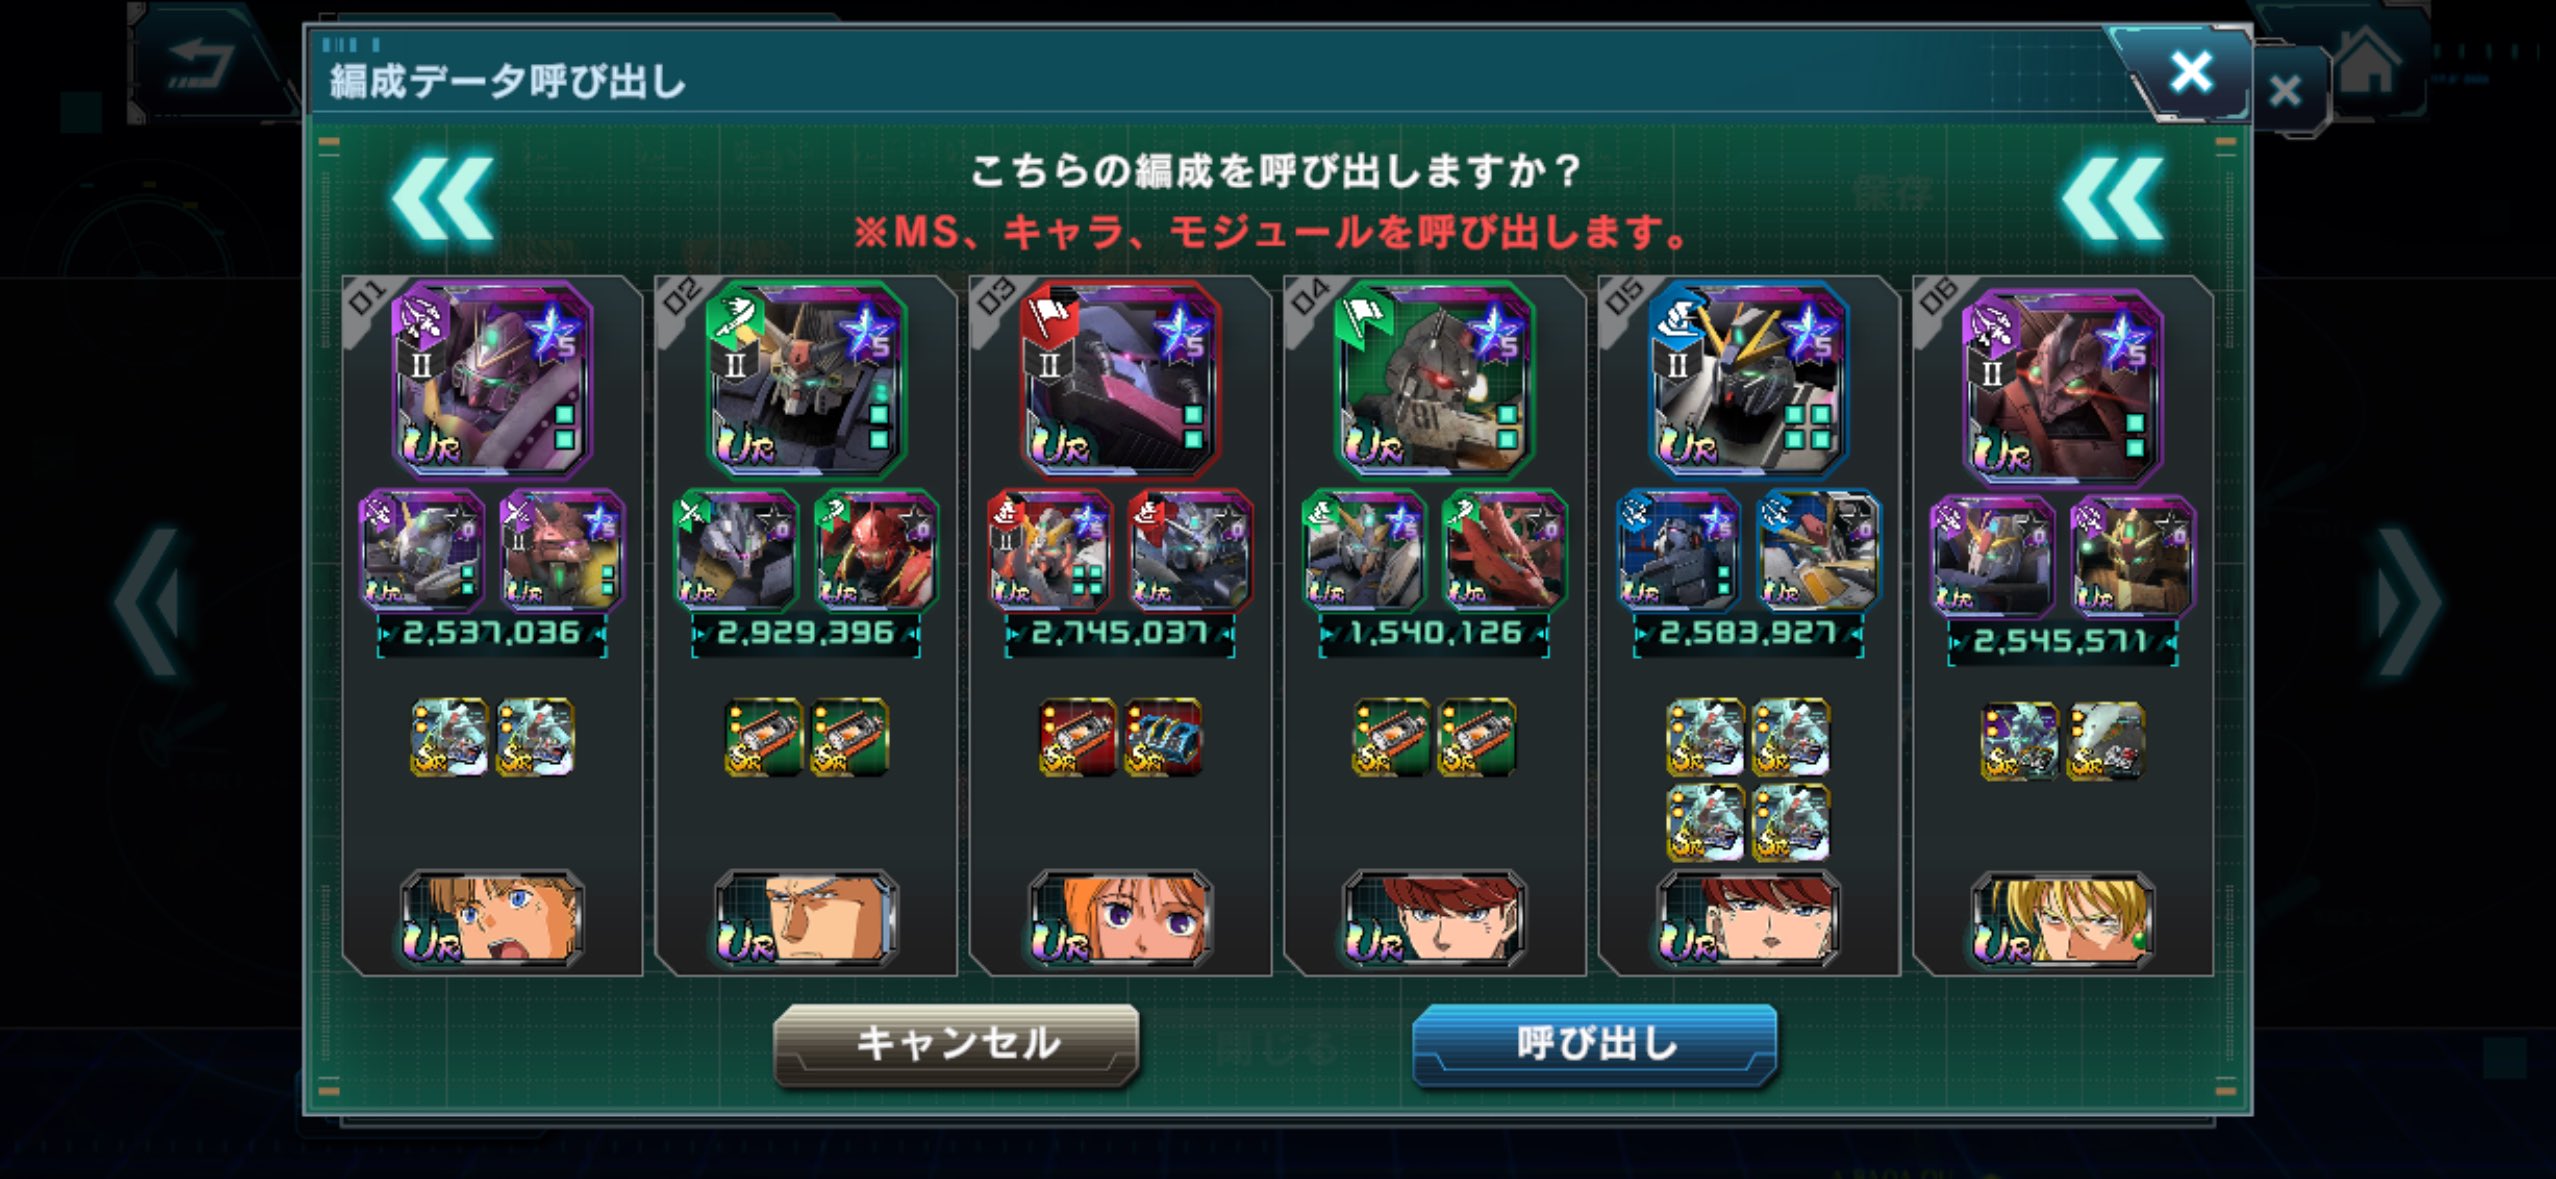Click the right-side double-chevron arrow in dialog

[x=2112, y=198]
